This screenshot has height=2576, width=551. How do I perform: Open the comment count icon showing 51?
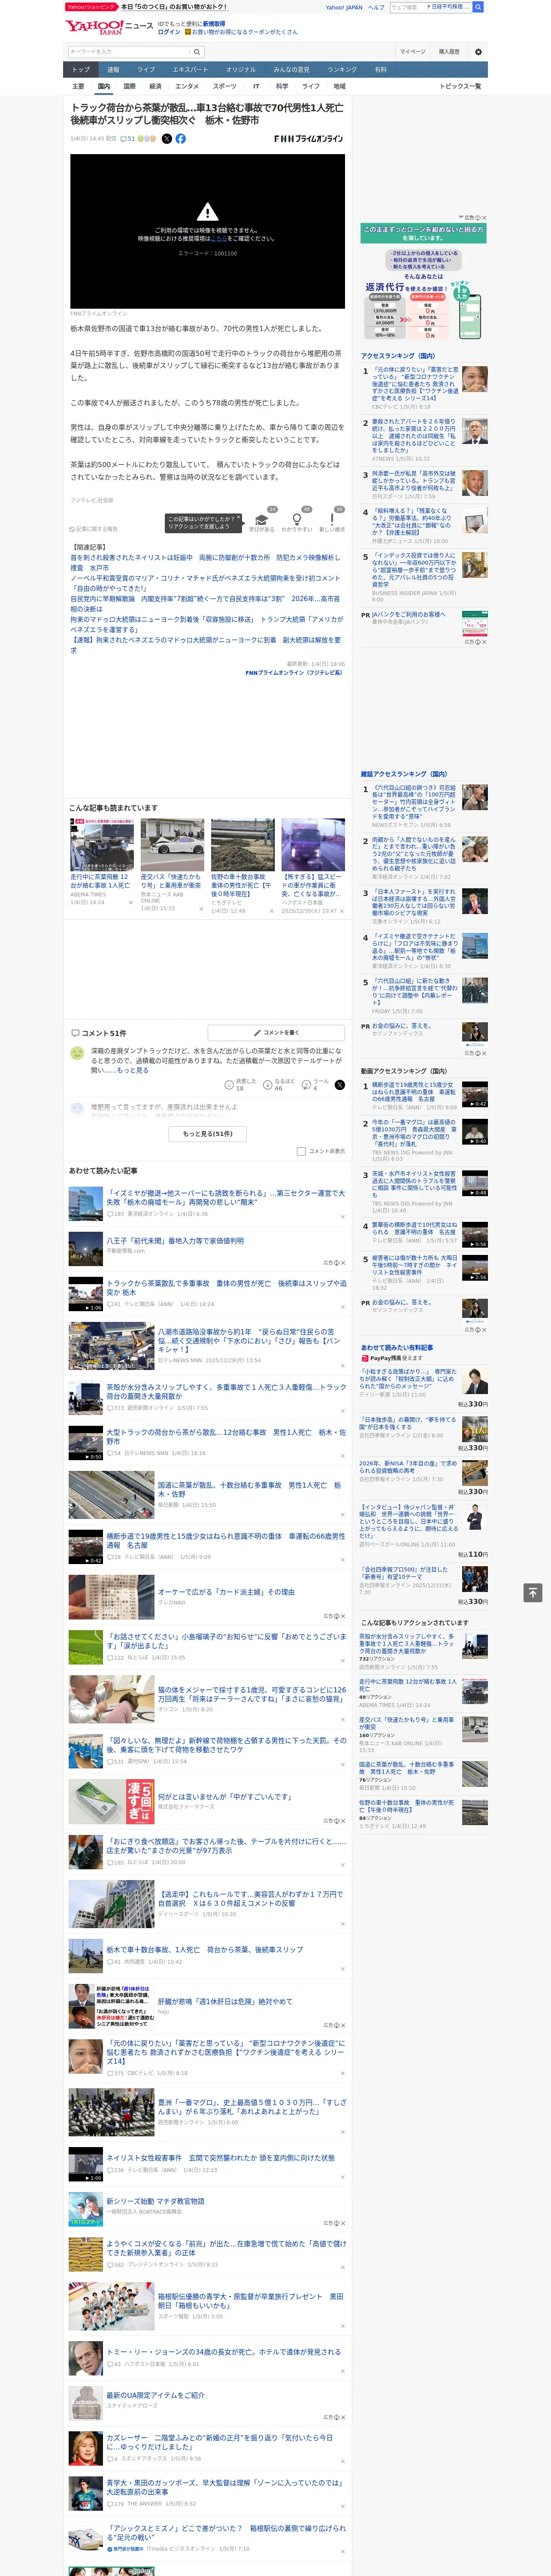tap(128, 139)
